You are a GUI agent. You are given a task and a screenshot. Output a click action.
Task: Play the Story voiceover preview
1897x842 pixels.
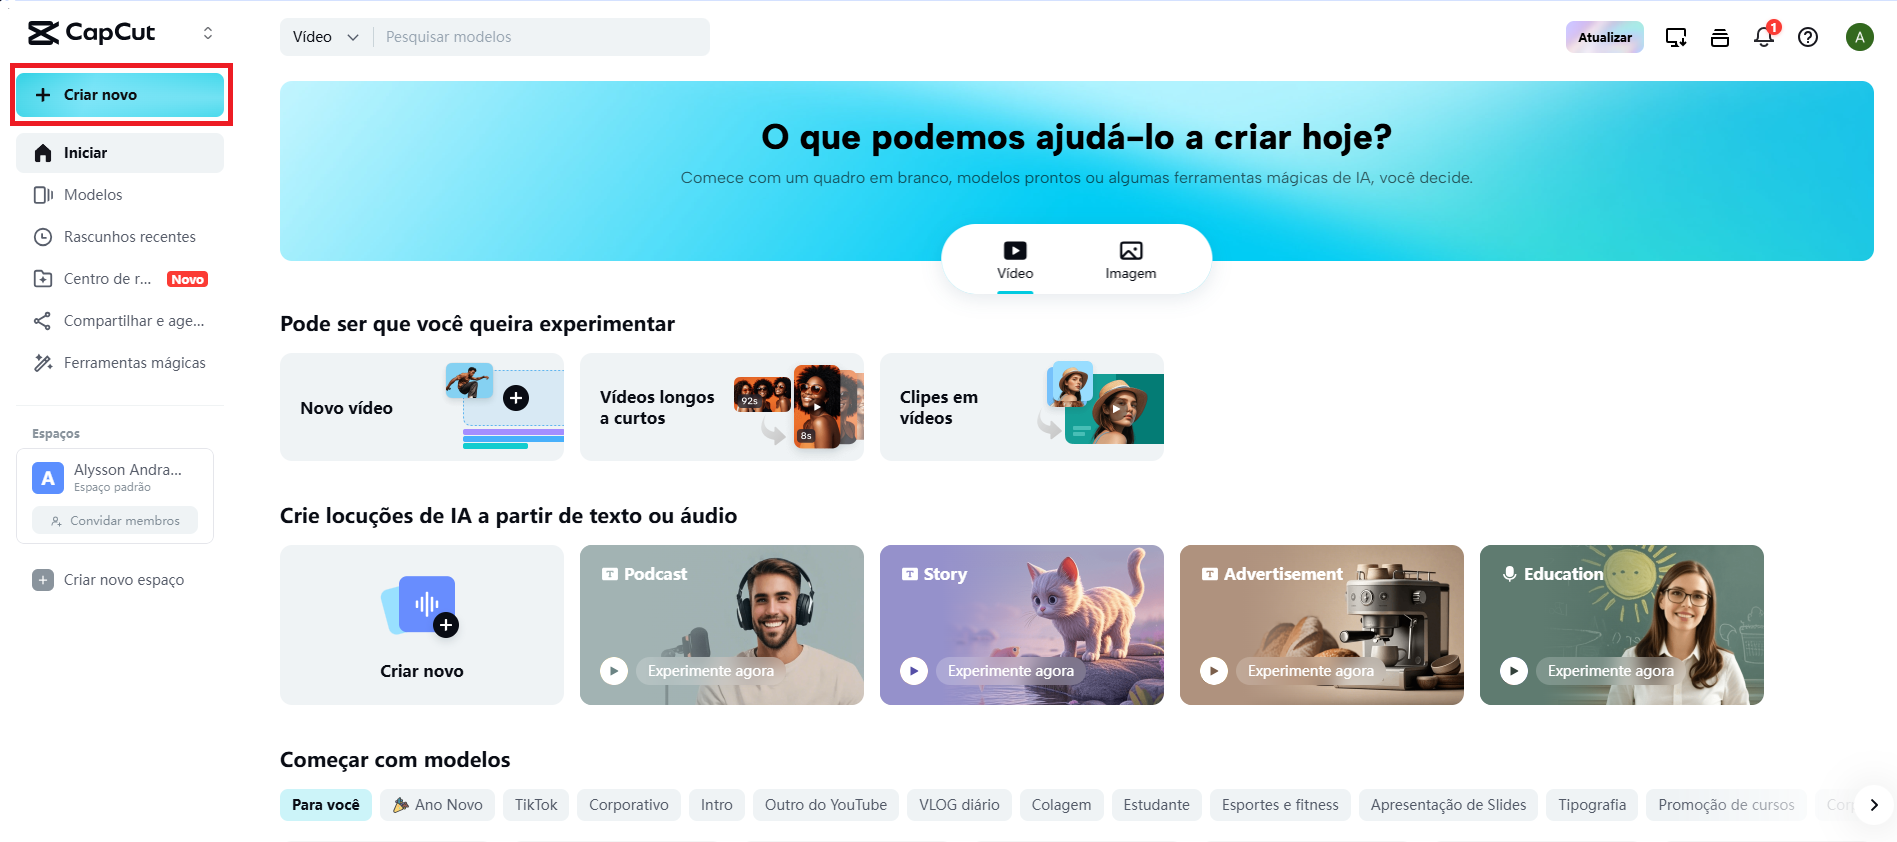point(914,671)
